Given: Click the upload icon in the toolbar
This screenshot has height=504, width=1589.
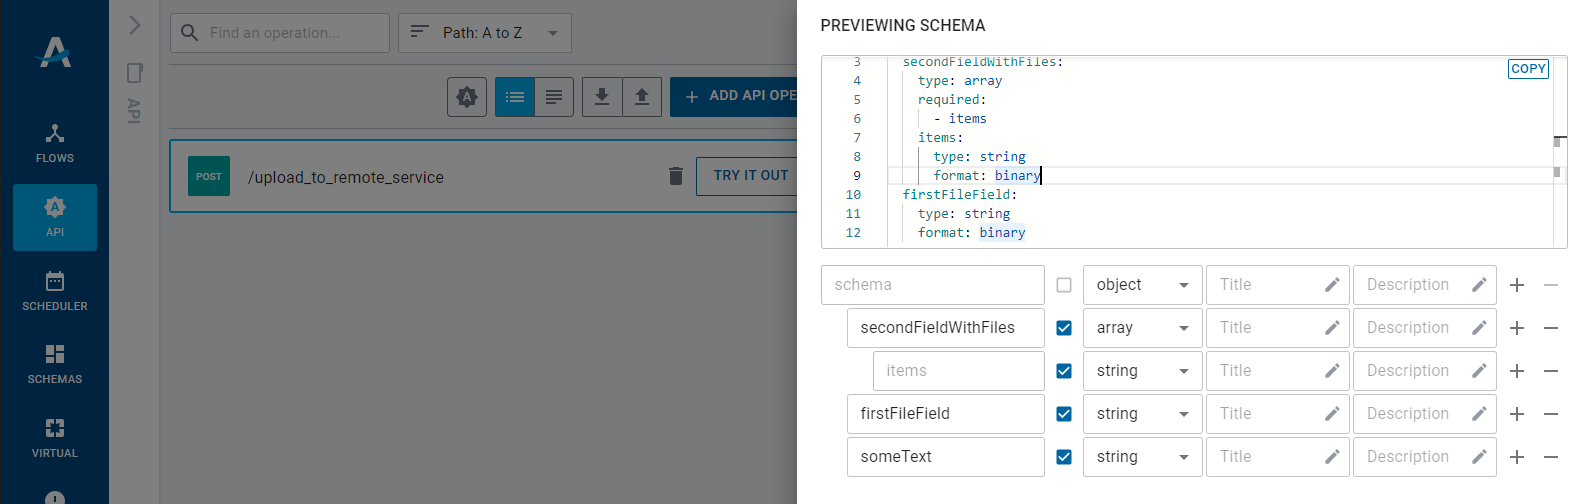Looking at the screenshot, I should pos(642,97).
